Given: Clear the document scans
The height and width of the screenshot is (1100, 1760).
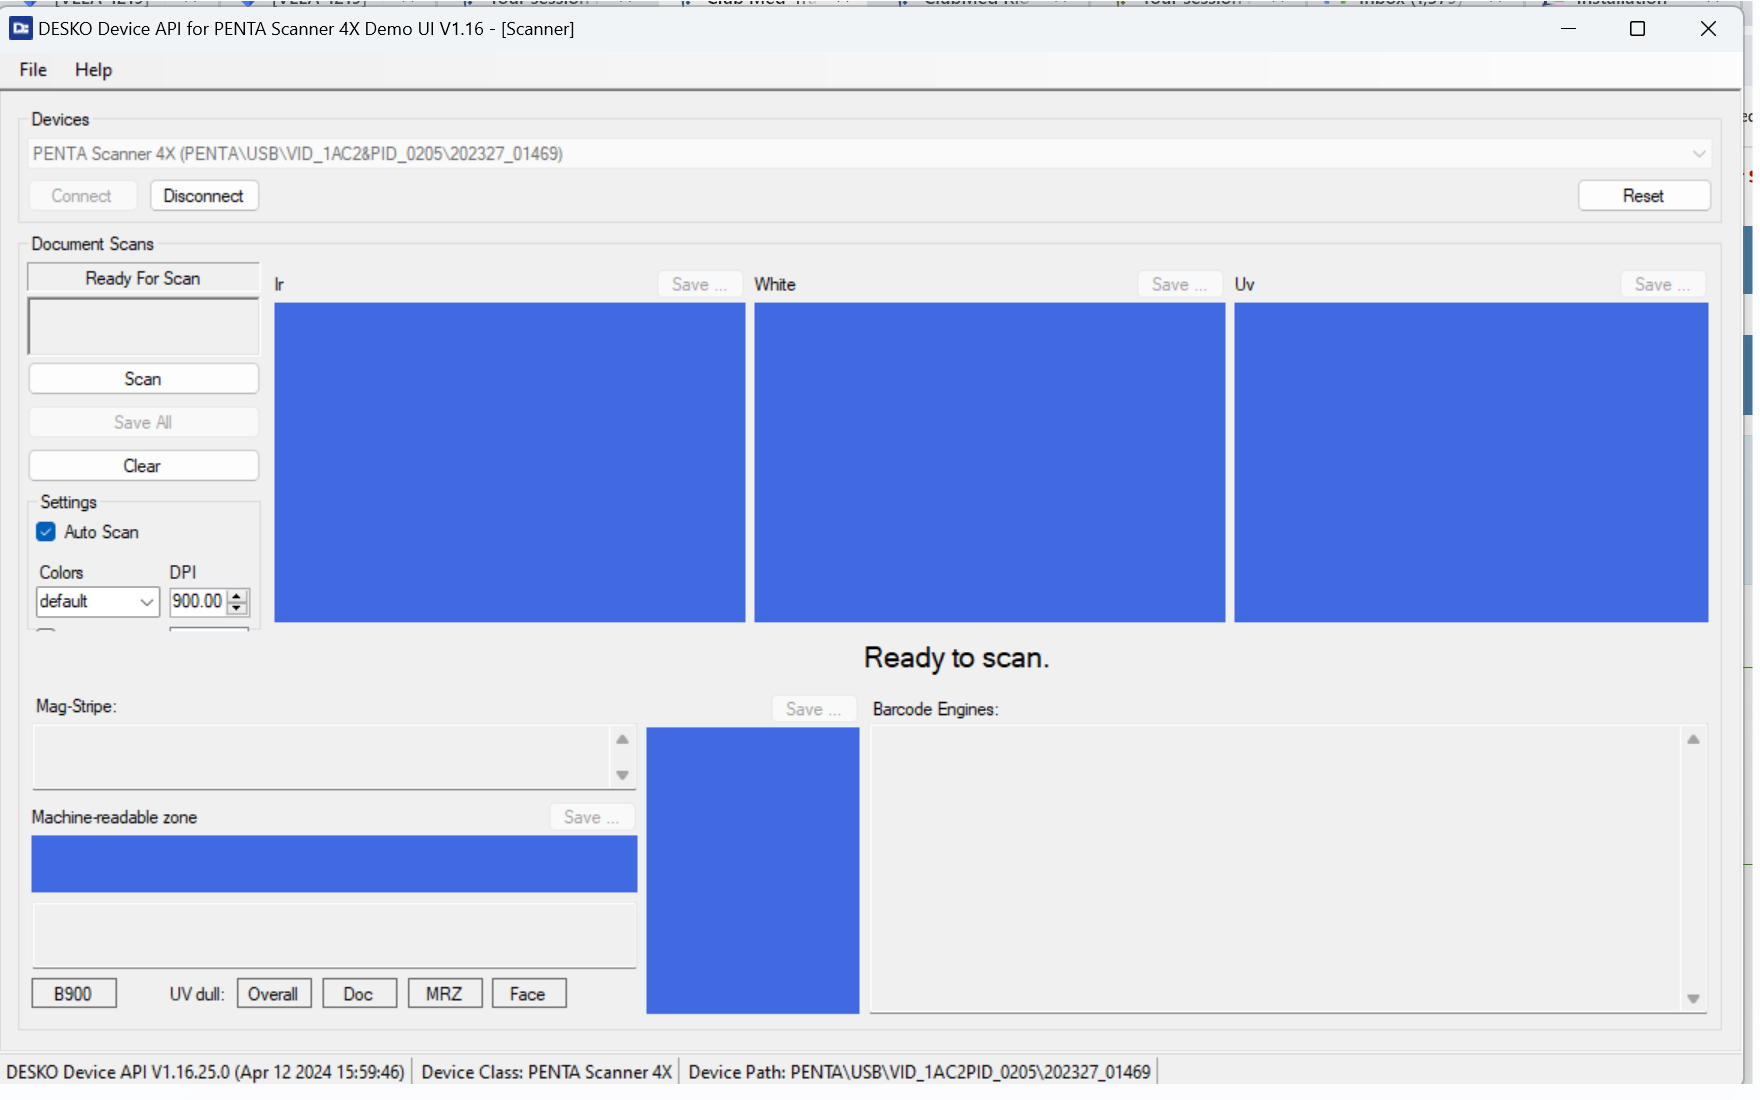Looking at the screenshot, I should [143, 466].
